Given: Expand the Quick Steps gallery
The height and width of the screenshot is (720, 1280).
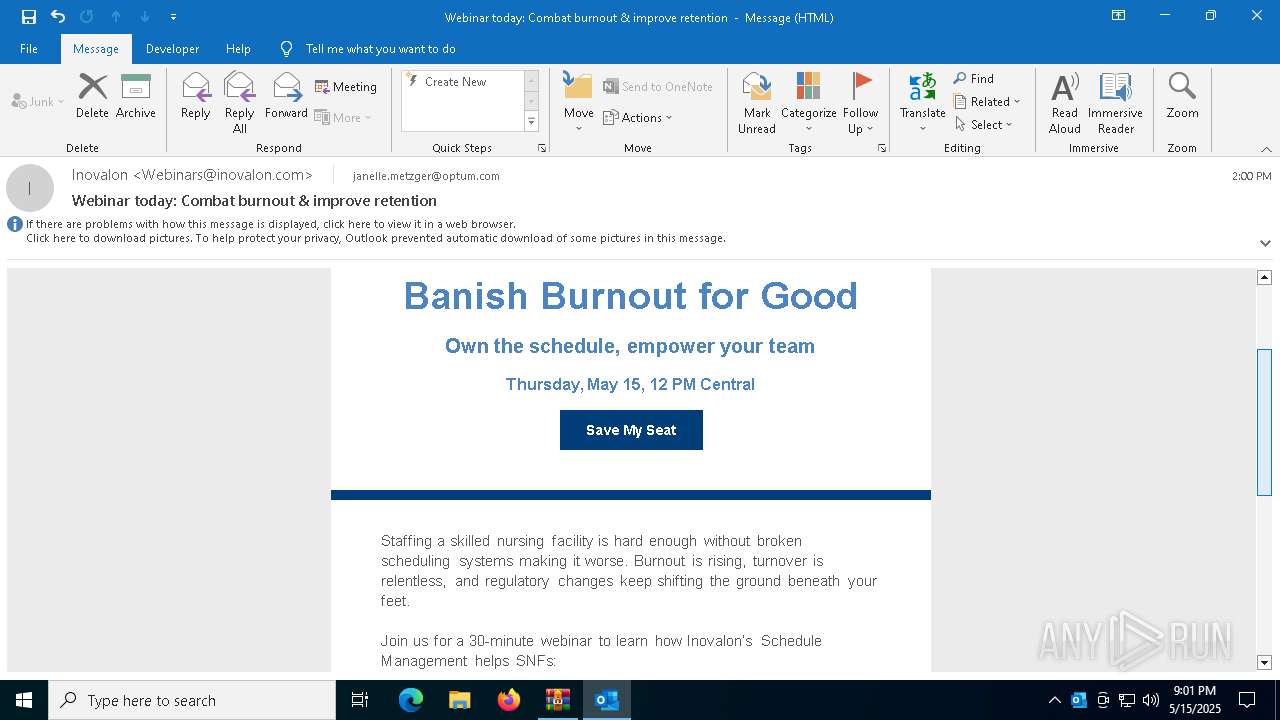Looking at the screenshot, I should pos(531,122).
